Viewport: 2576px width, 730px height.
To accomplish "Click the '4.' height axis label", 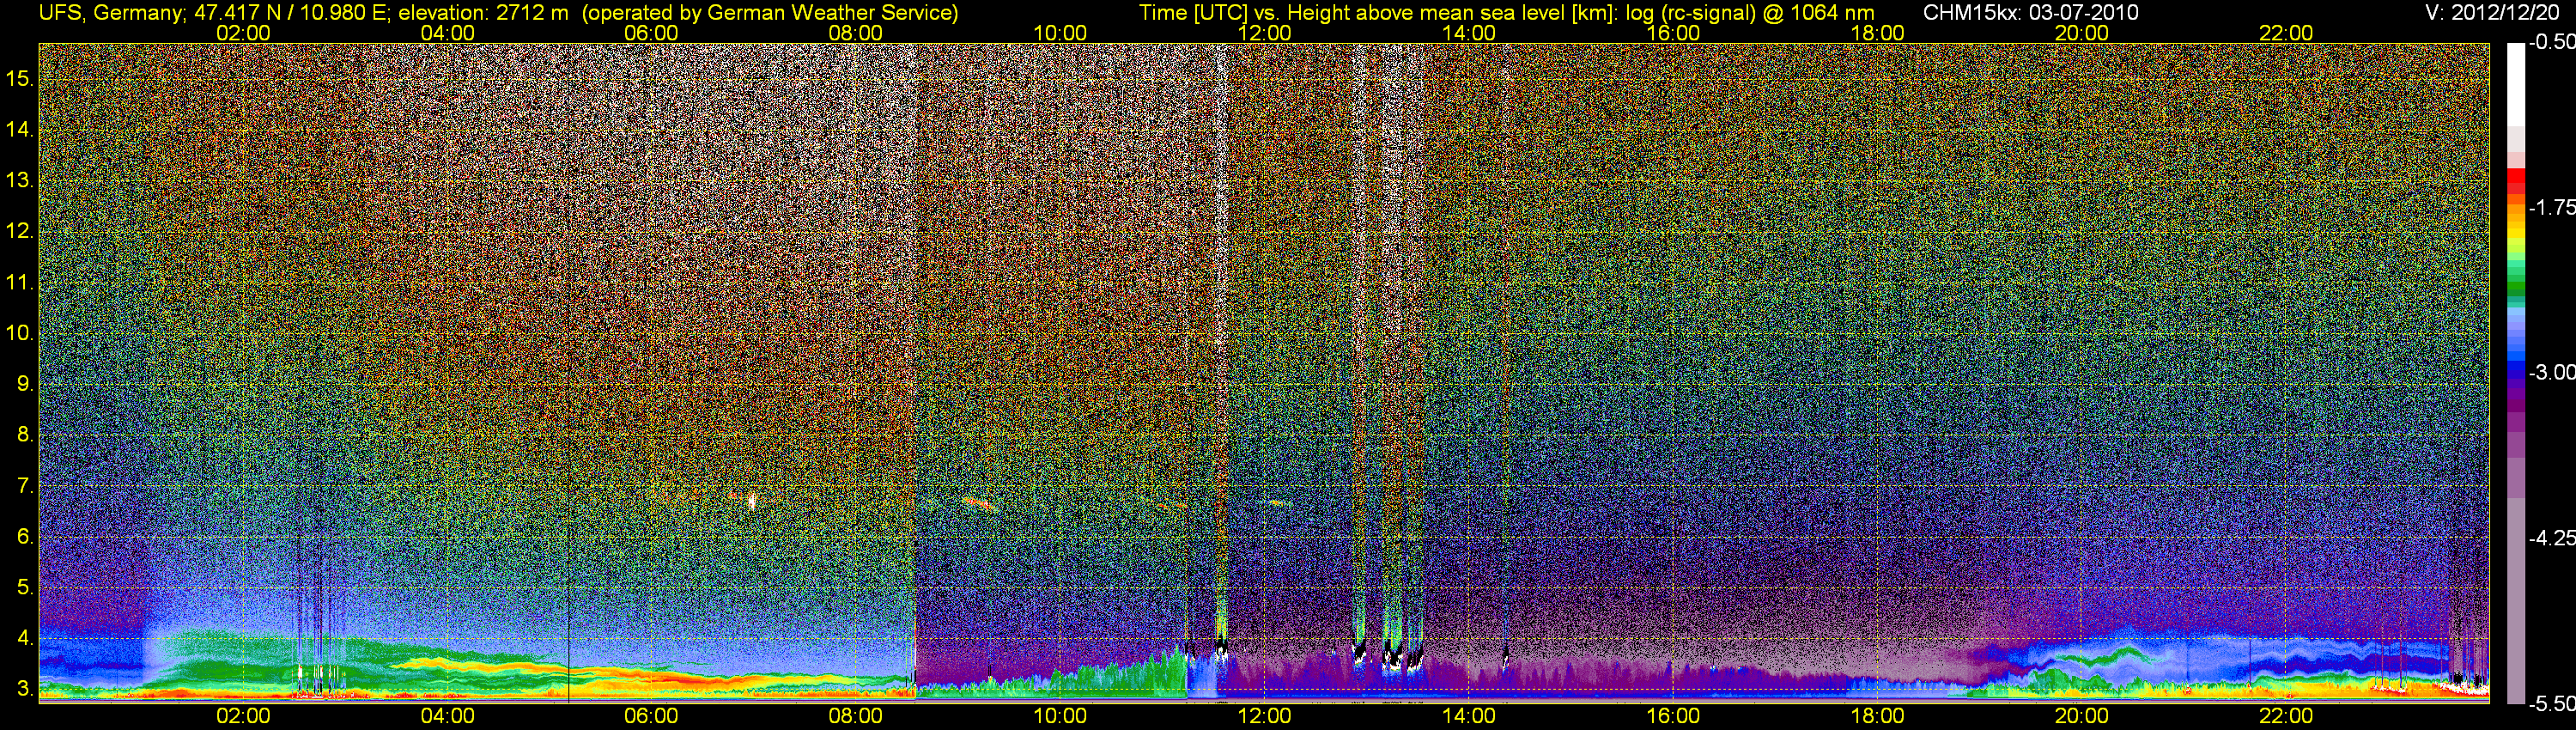I will click(25, 638).
